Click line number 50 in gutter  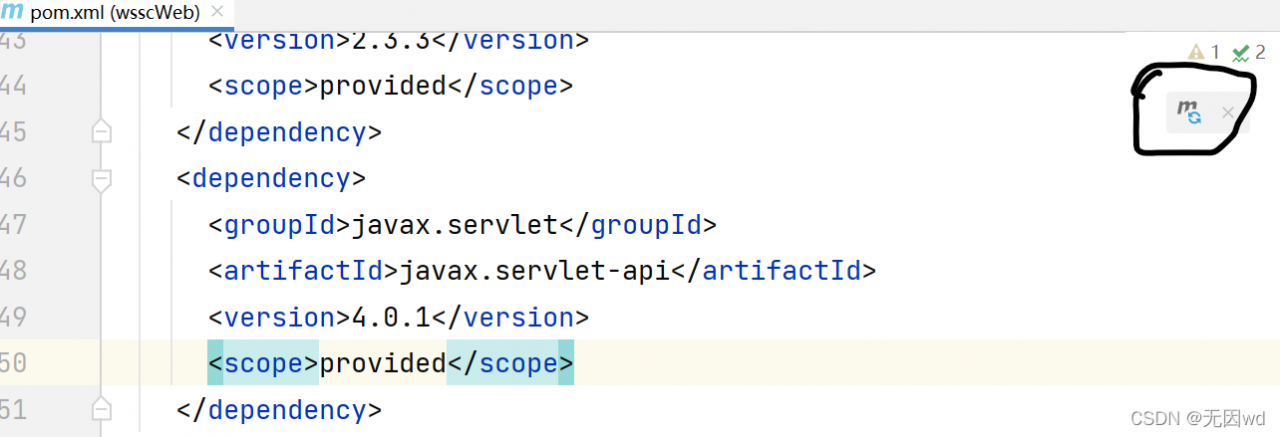pos(13,363)
